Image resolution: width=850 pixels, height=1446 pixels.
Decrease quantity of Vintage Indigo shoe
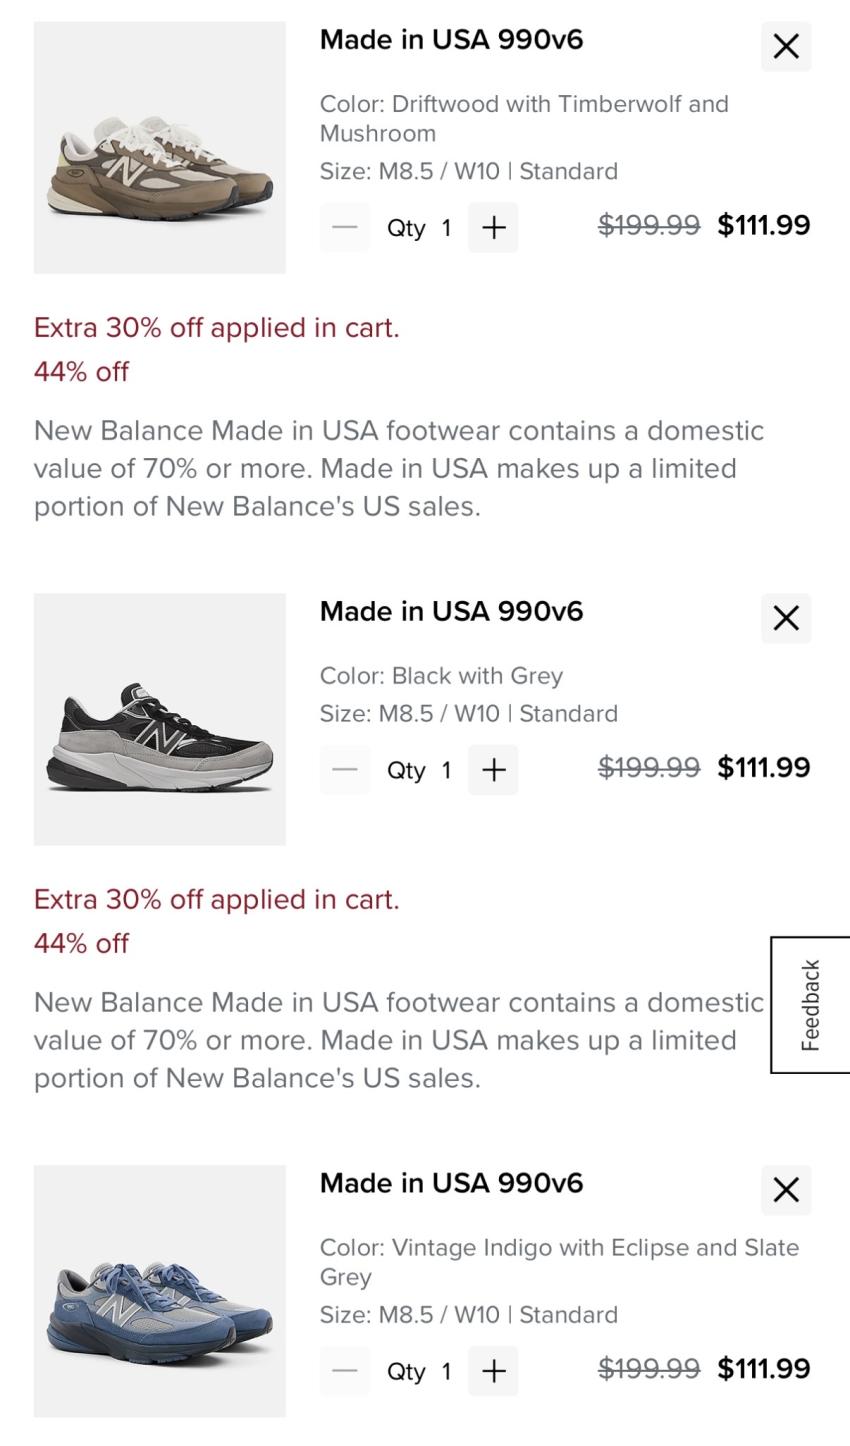tap(345, 1371)
